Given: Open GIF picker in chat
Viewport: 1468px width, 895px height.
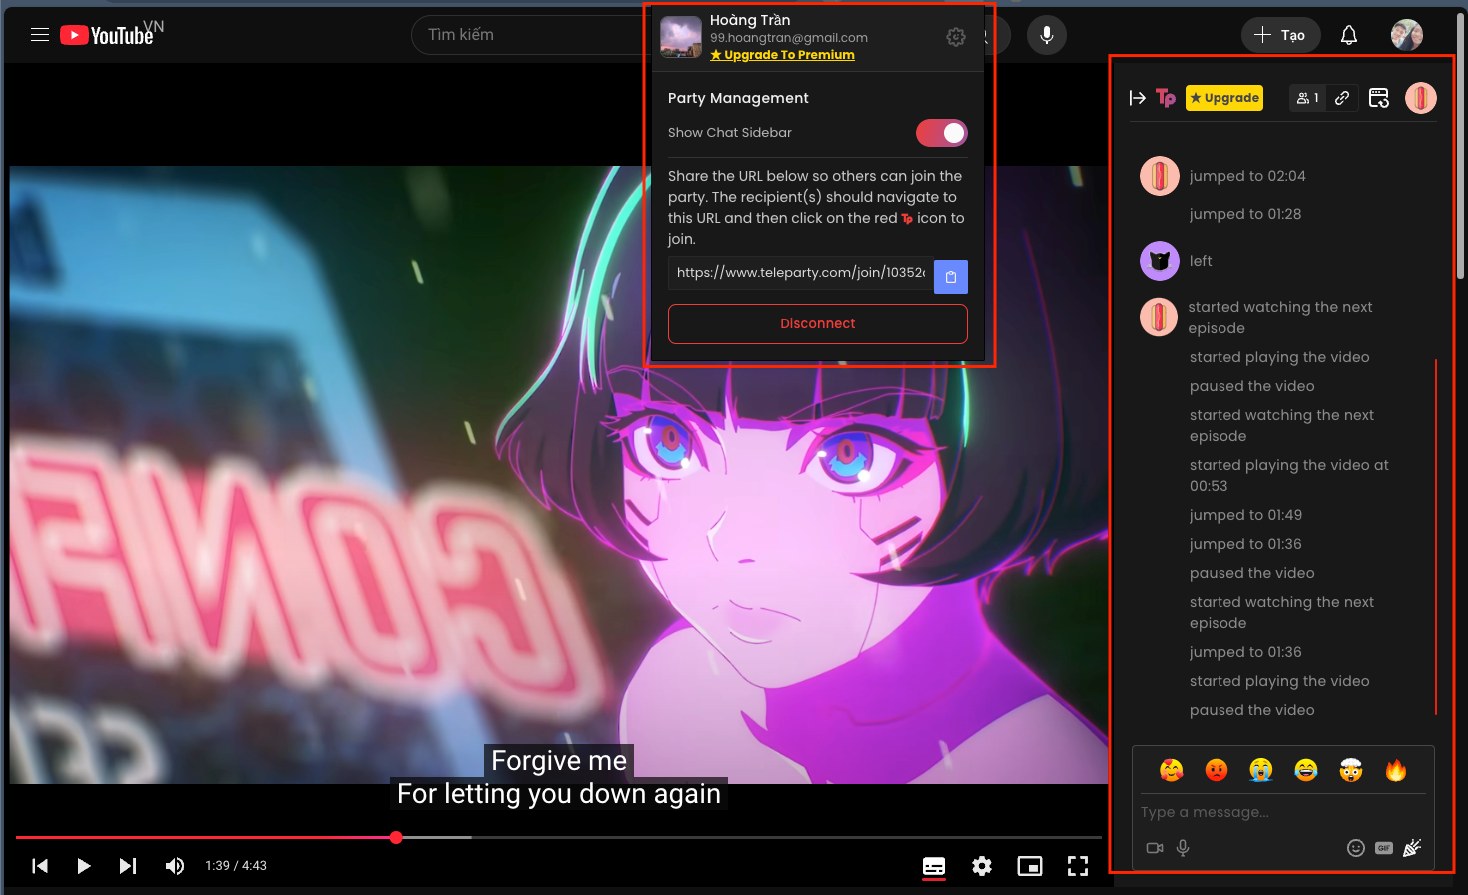Looking at the screenshot, I should [x=1384, y=848].
